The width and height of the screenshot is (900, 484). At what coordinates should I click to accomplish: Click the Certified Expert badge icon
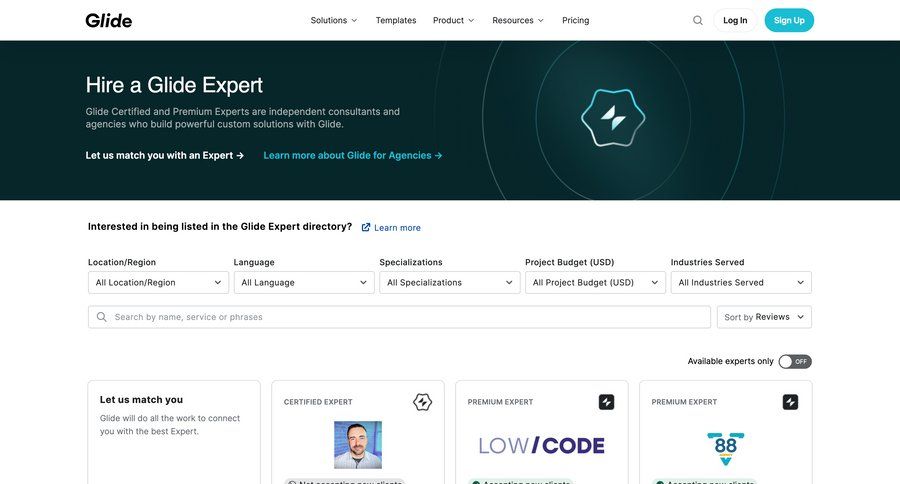(x=422, y=402)
